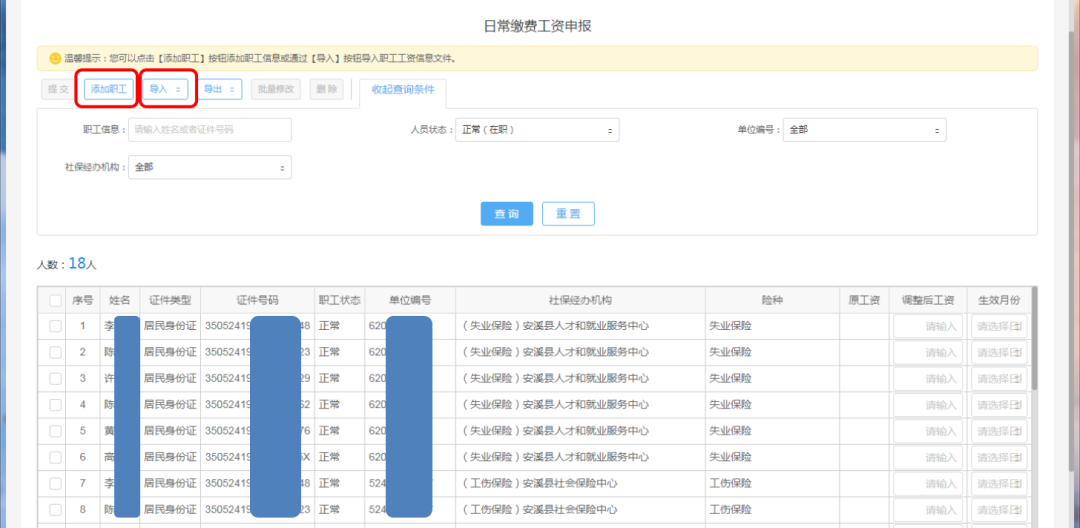This screenshot has height=528, width=1080.
Task: Click the 18人 headcount text
Action: pos(82,264)
